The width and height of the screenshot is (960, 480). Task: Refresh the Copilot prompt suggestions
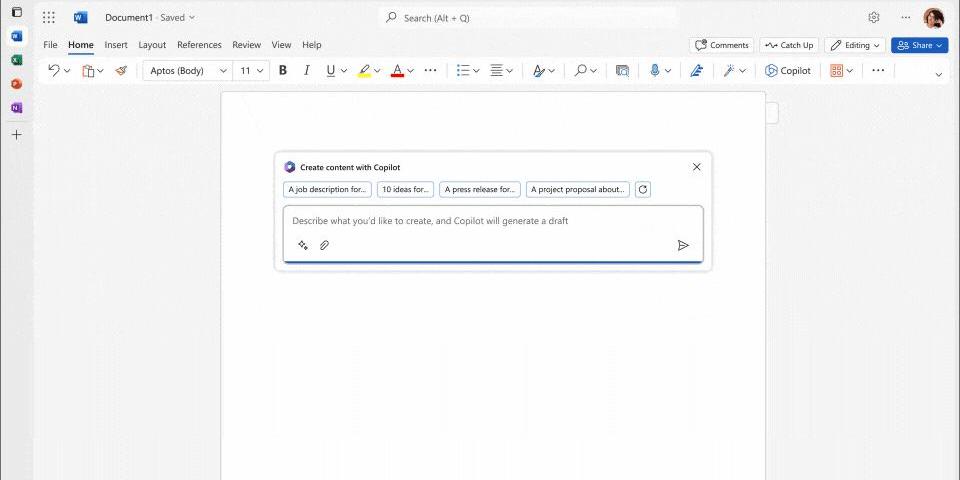[x=643, y=189]
